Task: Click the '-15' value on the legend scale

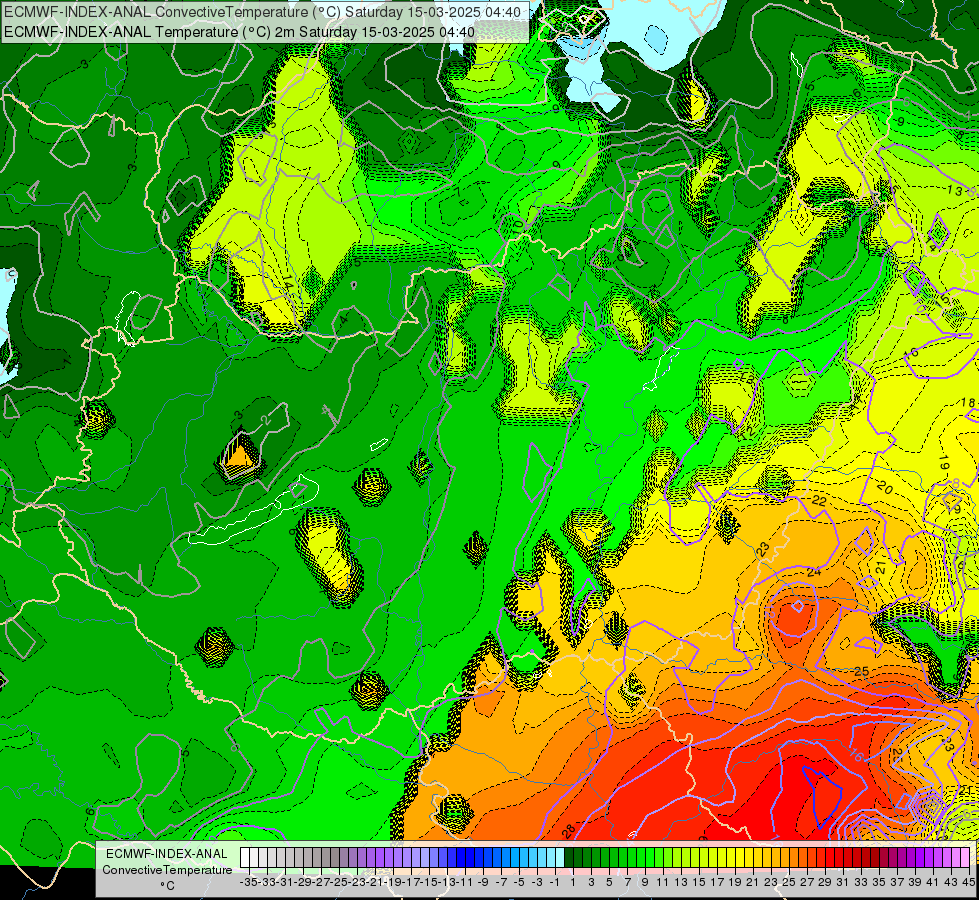Action: click(429, 883)
